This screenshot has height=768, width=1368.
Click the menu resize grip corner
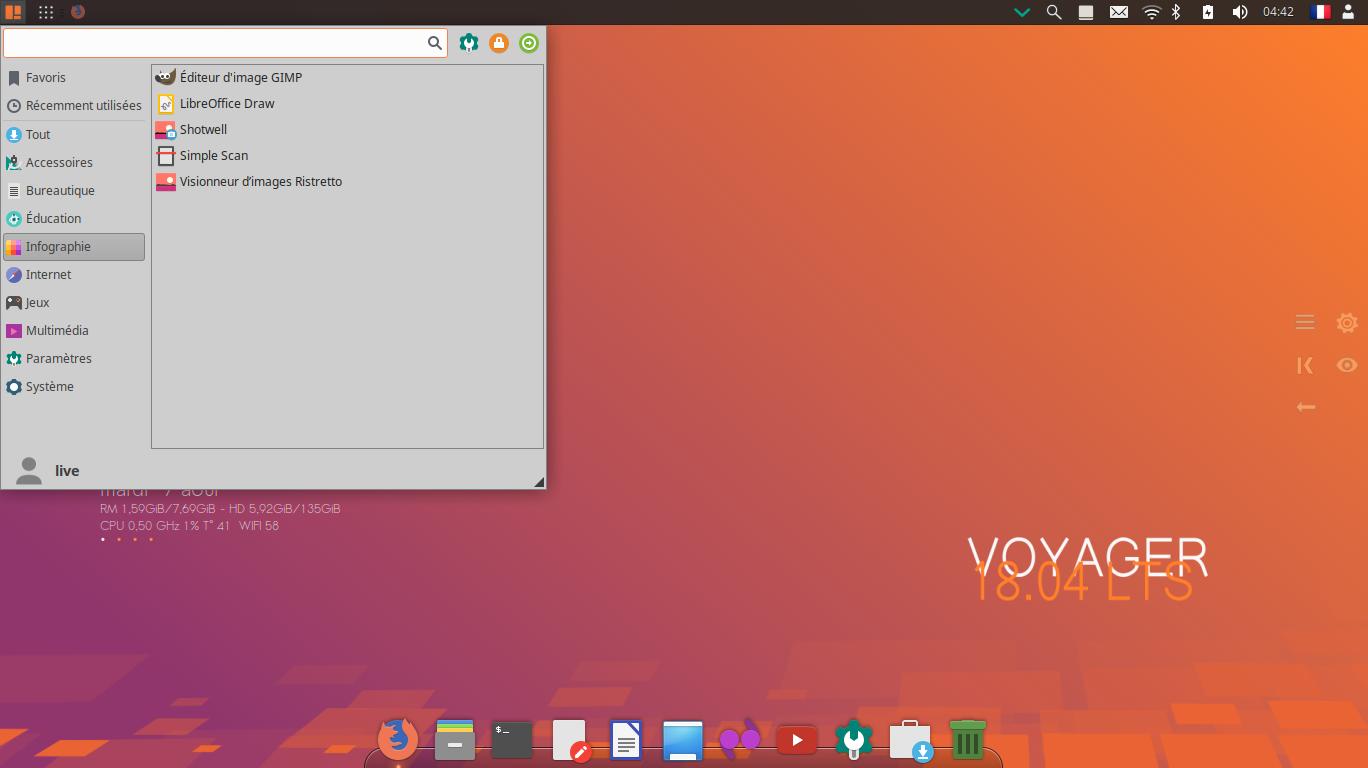coord(539,482)
